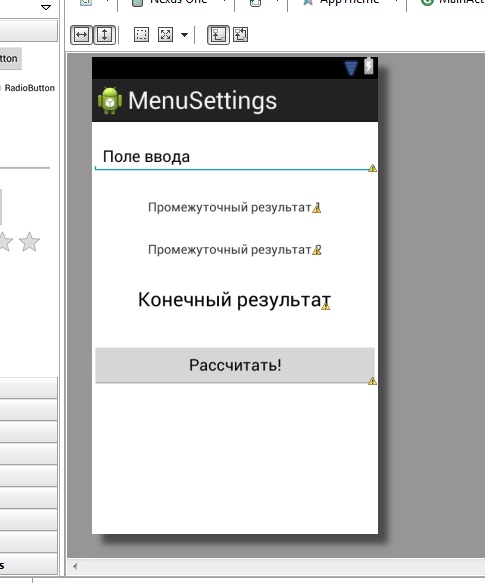Open Change Margins dotted-square icon
This screenshot has width=485, height=583.
pyautogui.click(x=141, y=35)
